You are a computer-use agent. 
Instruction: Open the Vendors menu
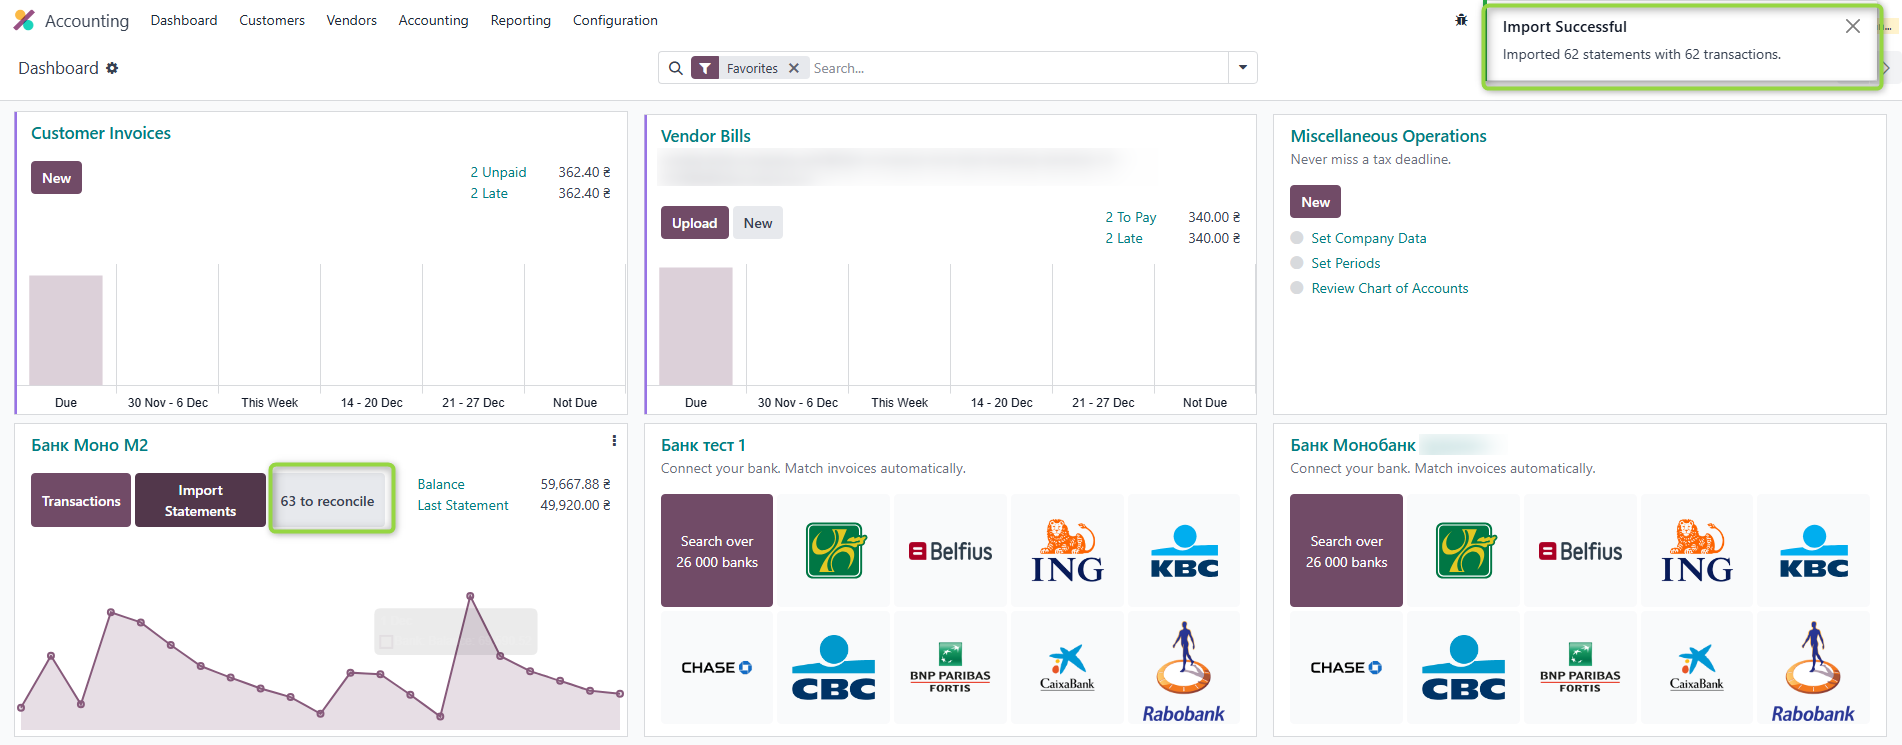[x=351, y=20]
